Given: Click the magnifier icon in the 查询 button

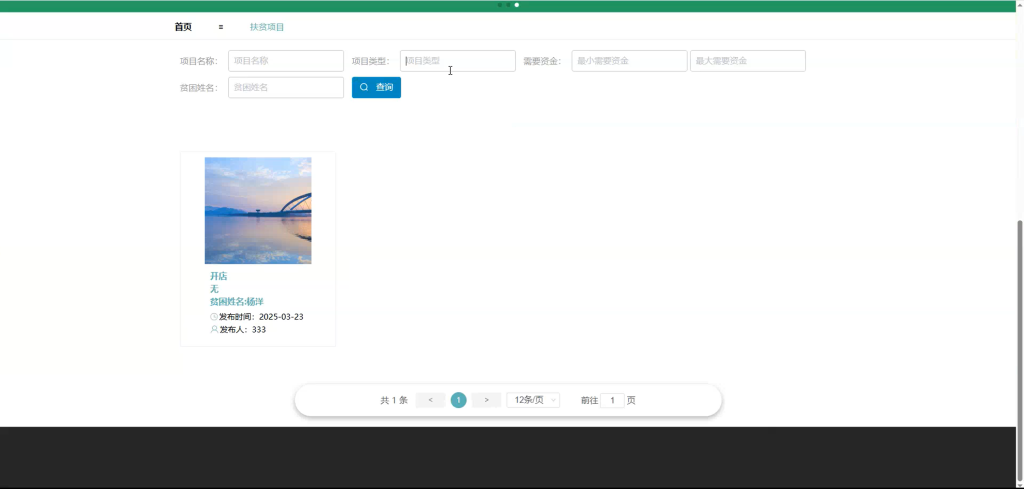Looking at the screenshot, I should coord(364,87).
